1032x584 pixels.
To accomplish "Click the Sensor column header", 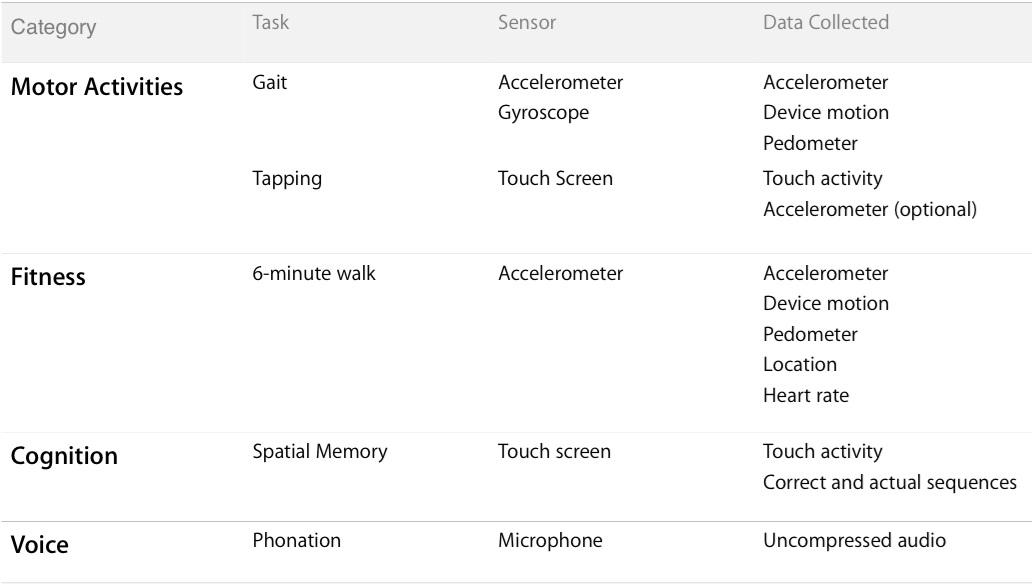I will pyautogui.click(x=527, y=22).
